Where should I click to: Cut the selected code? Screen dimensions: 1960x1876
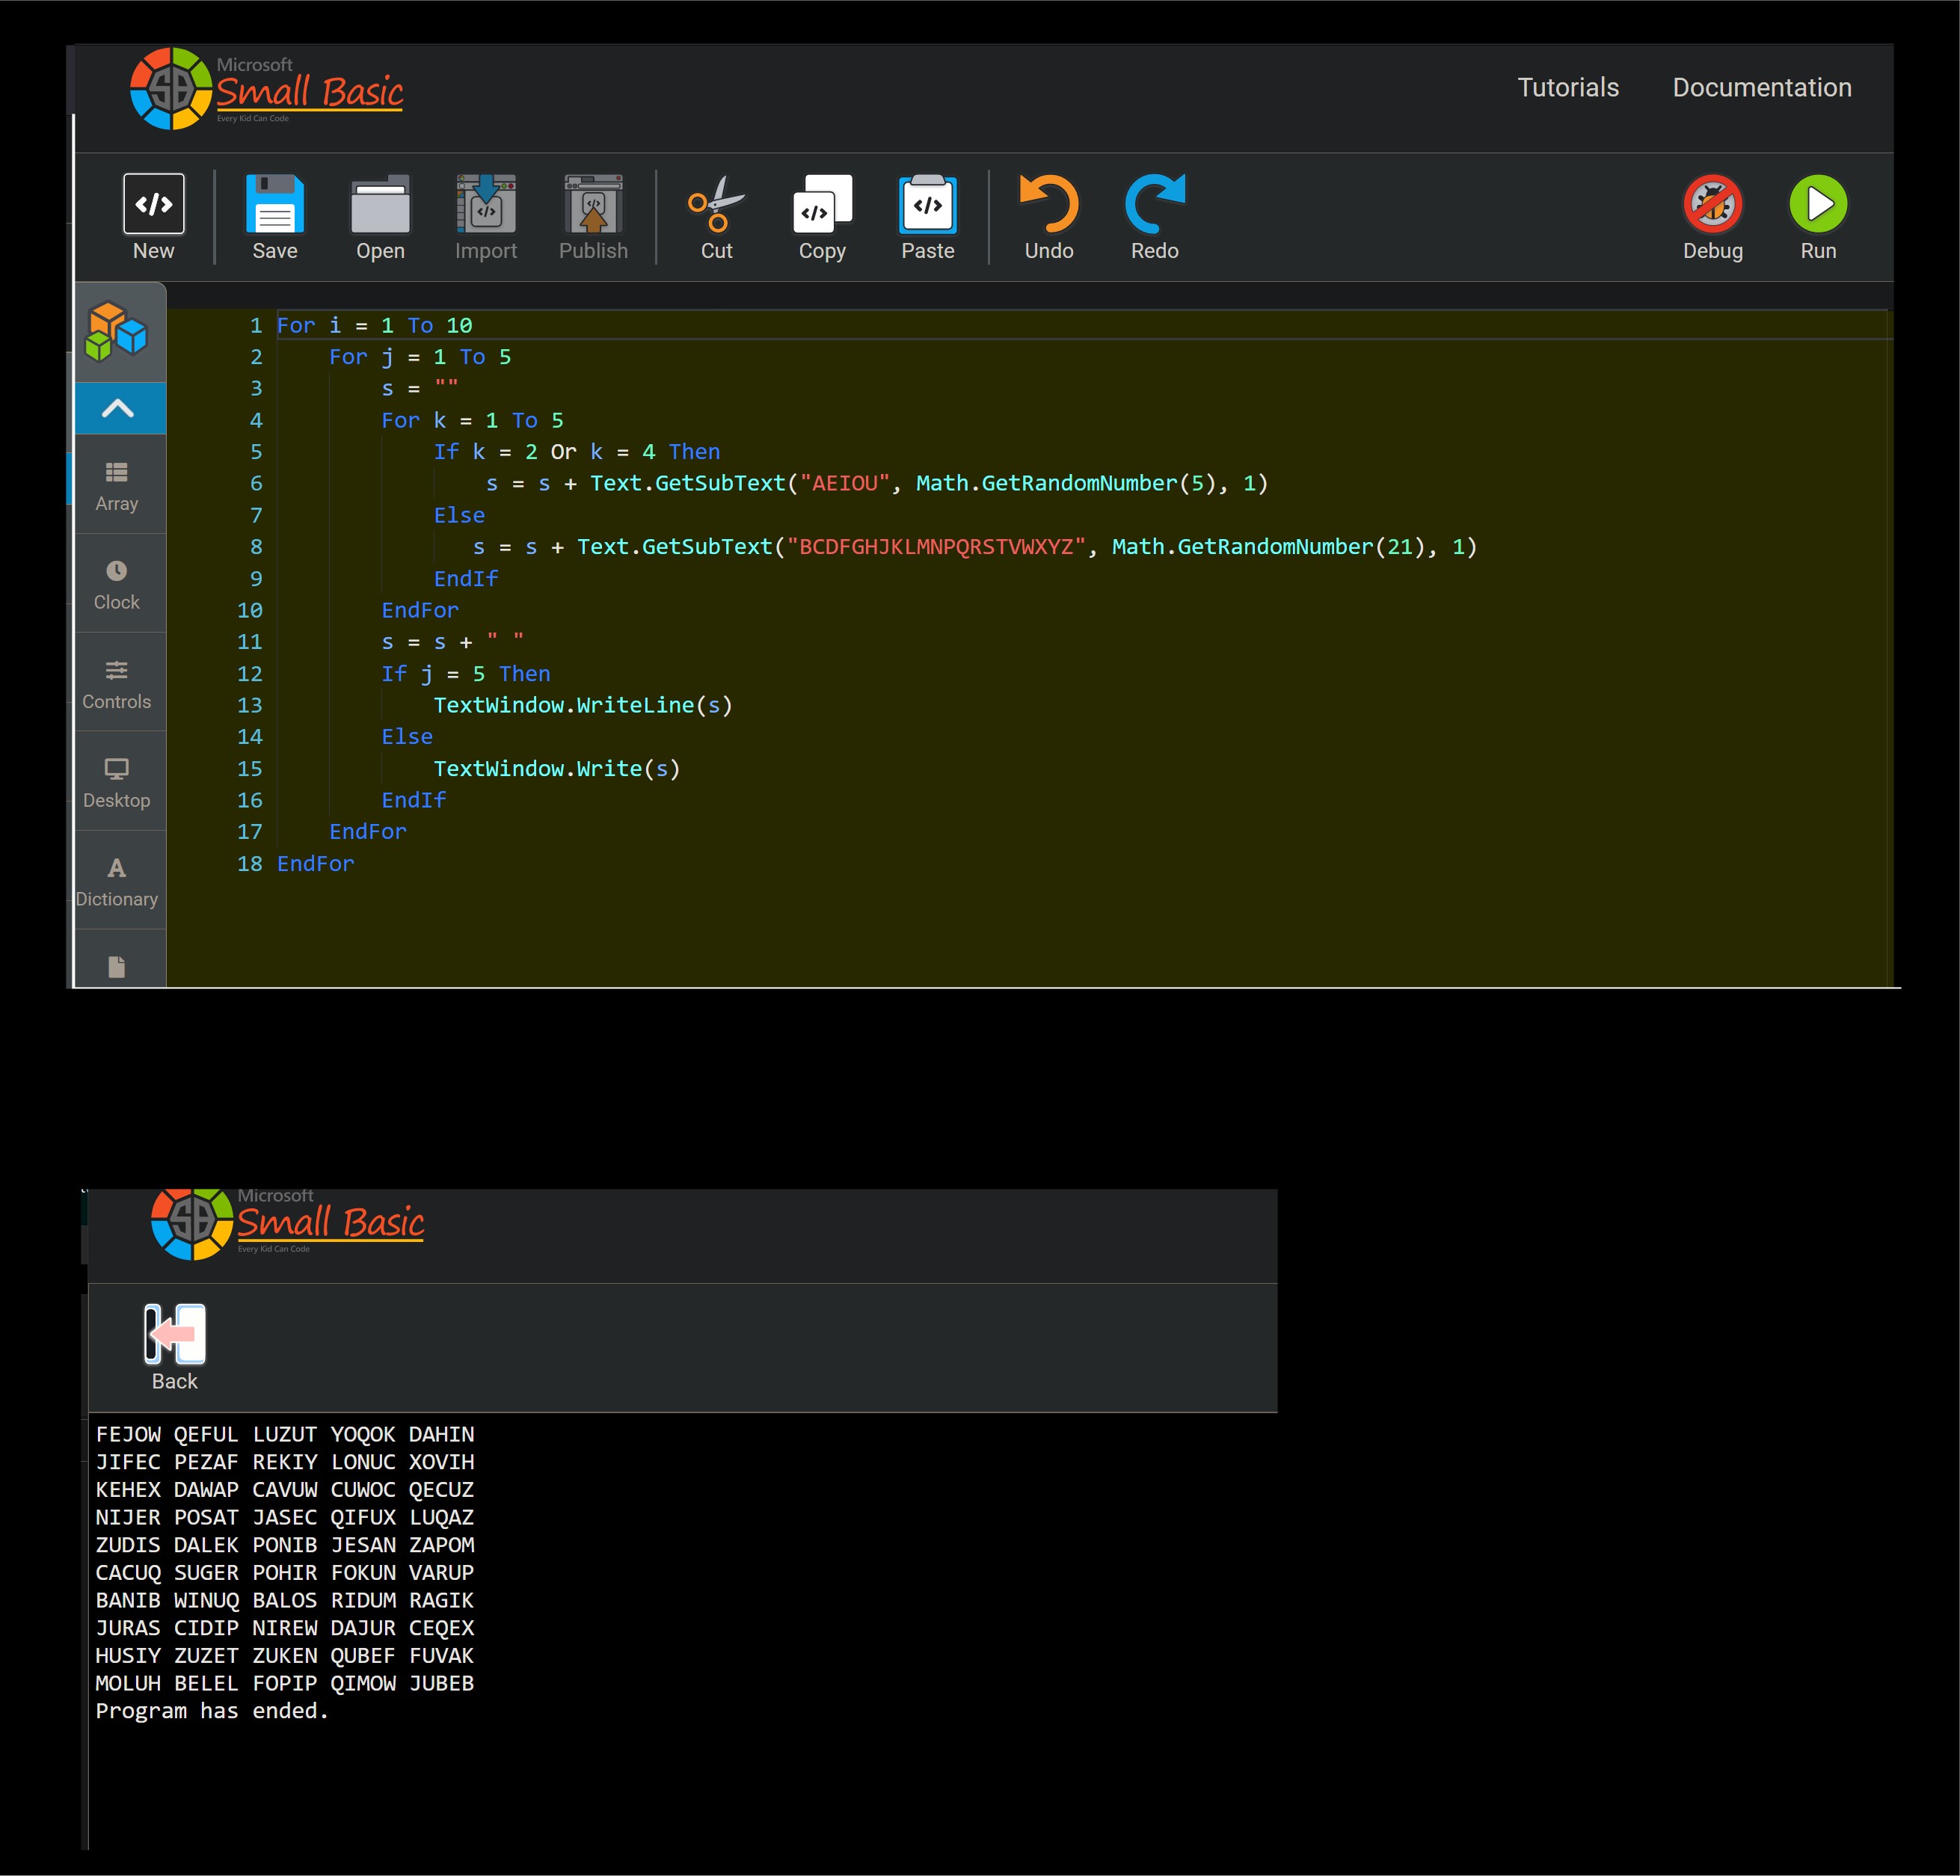[716, 215]
